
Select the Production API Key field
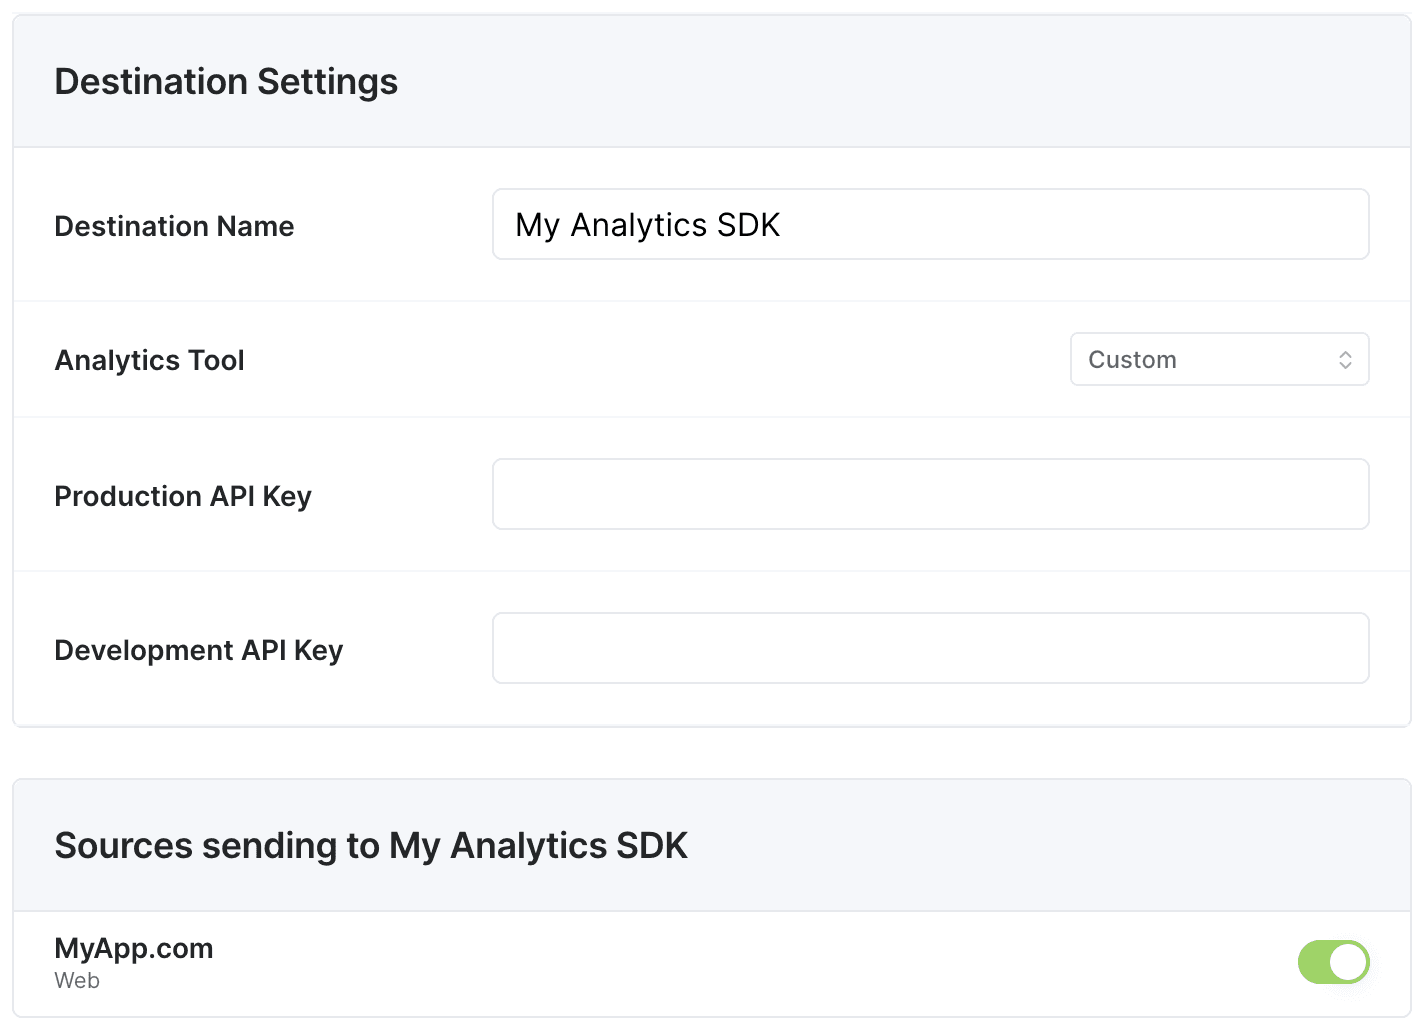click(x=930, y=493)
